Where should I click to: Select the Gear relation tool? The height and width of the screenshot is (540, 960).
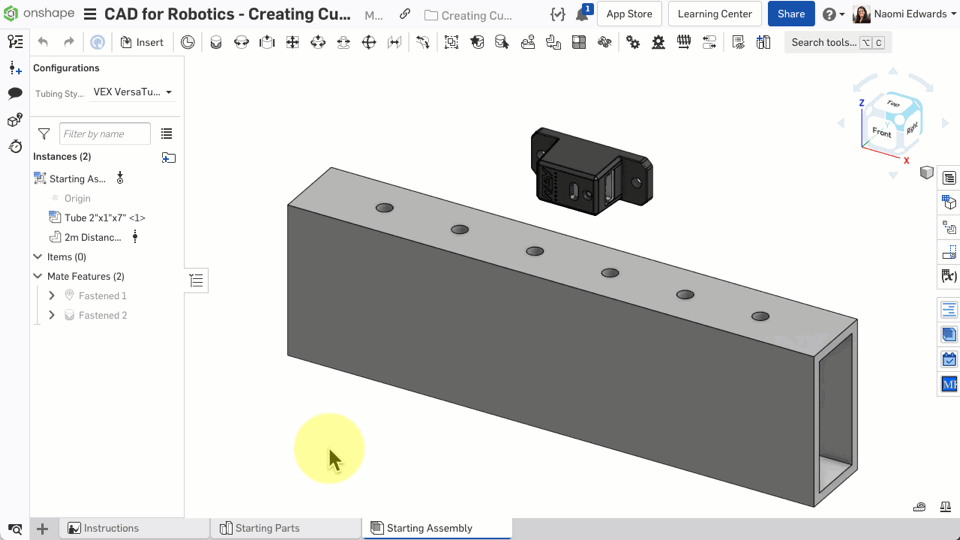pos(633,42)
